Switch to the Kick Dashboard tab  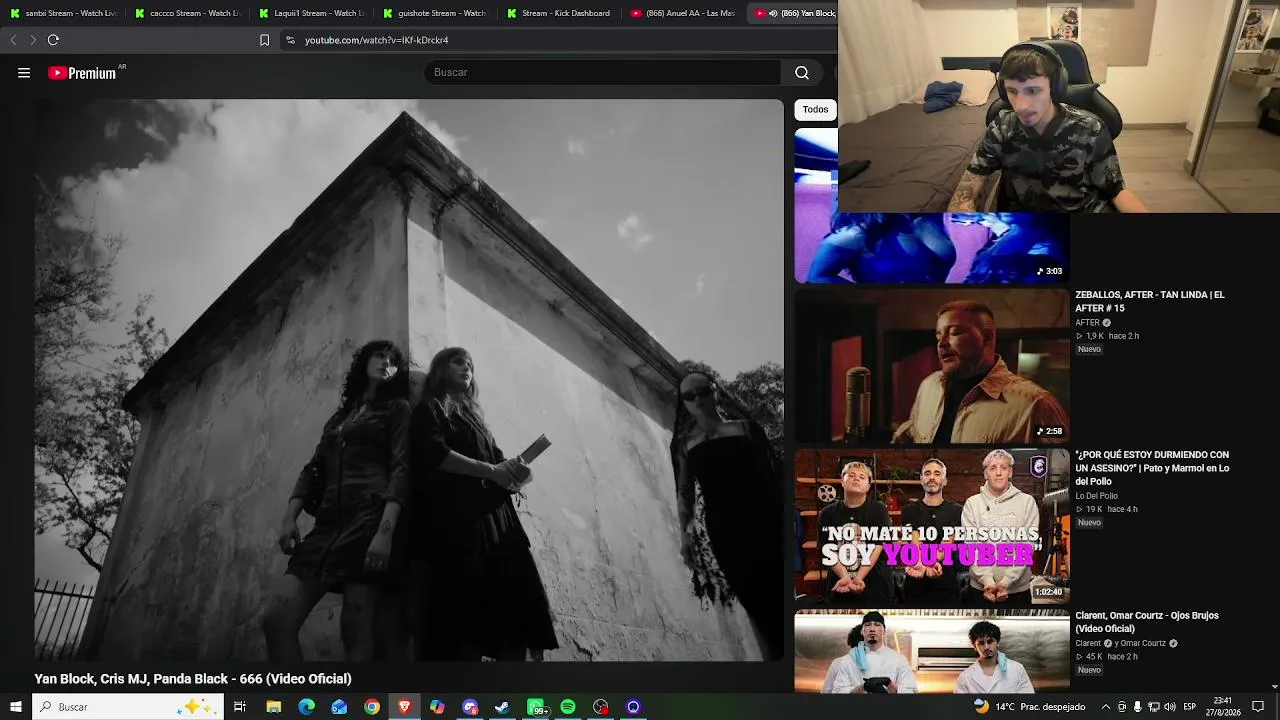coord(559,13)
